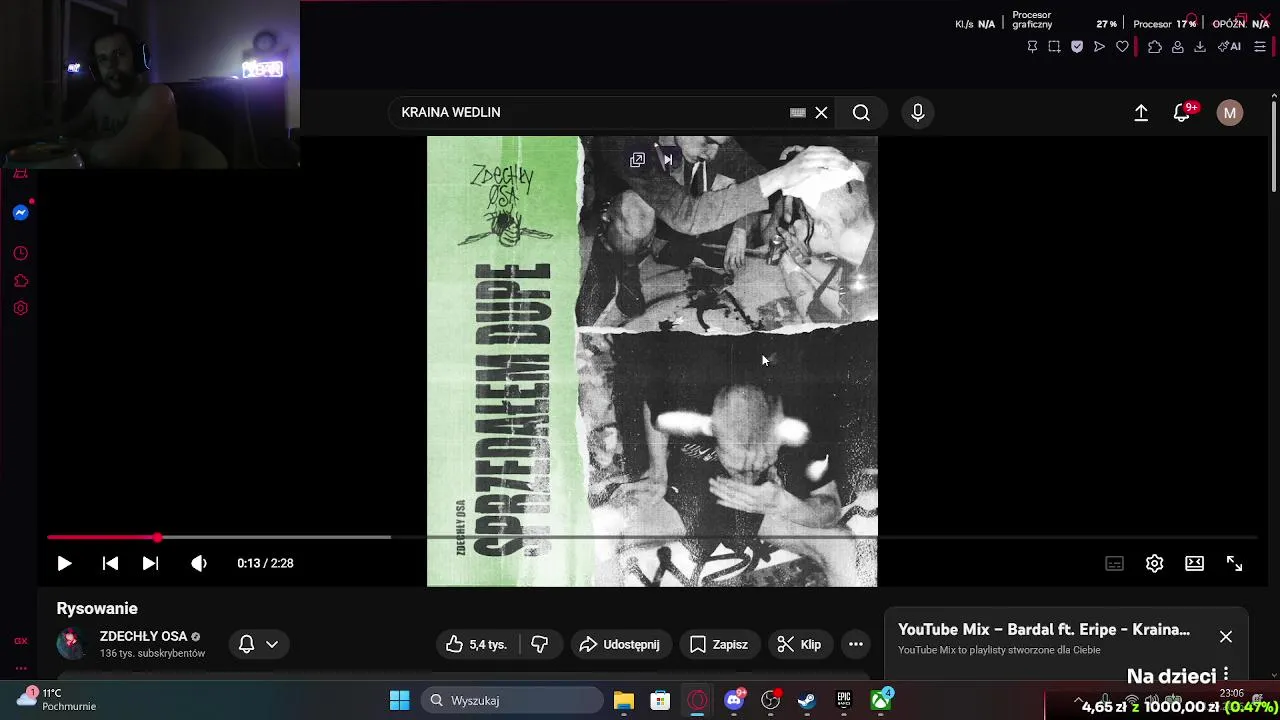This screenshot has height=720, width=1280.
Task: Click the Wyszukaj taskbar search box
Action: (x=512, y=700)
